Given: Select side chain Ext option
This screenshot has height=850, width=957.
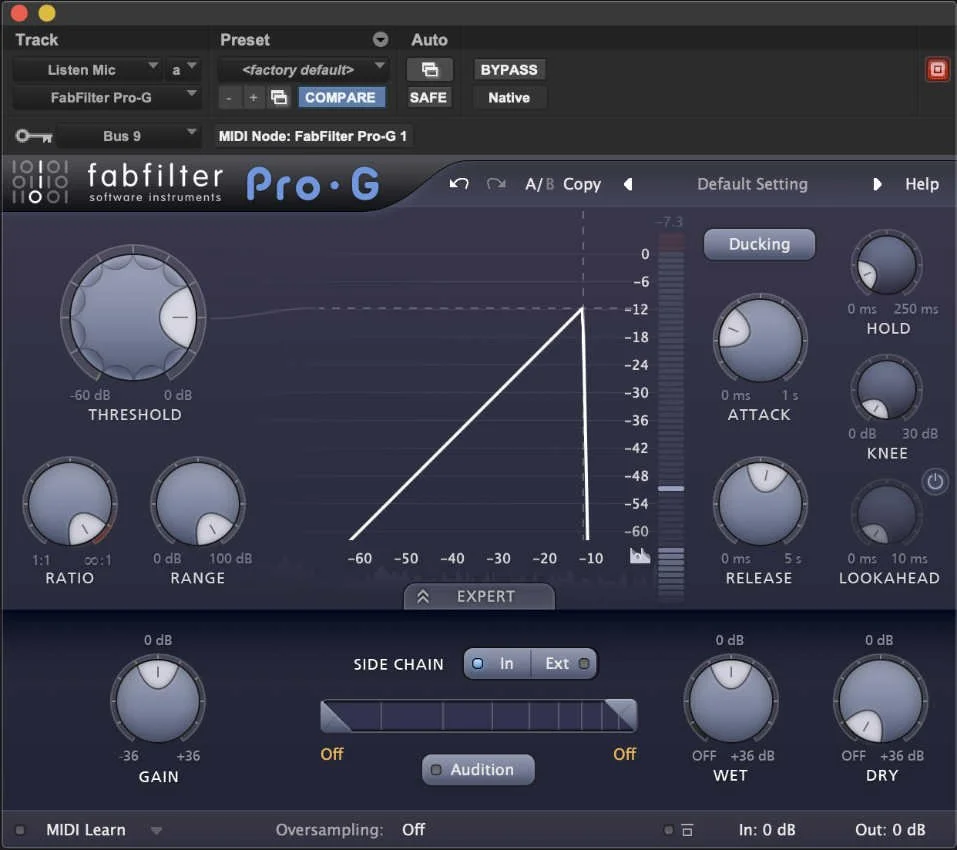Looking at the screenshot, I should coord(564,663).
